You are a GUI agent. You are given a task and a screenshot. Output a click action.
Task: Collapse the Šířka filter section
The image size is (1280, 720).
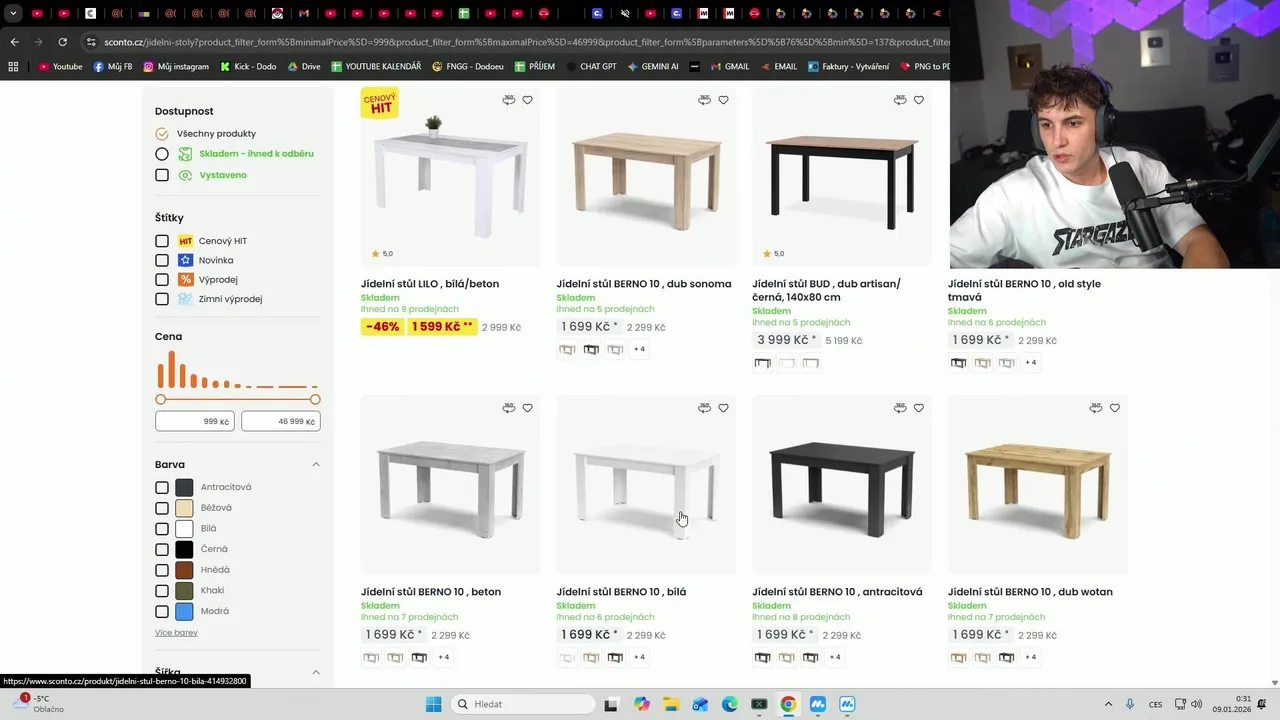point(316,672)
